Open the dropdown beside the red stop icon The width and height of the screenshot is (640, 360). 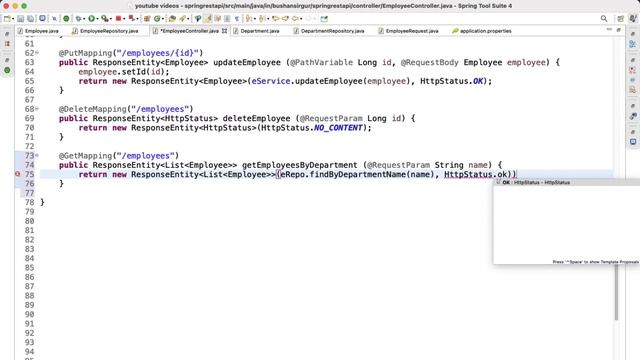coord(124,19)
